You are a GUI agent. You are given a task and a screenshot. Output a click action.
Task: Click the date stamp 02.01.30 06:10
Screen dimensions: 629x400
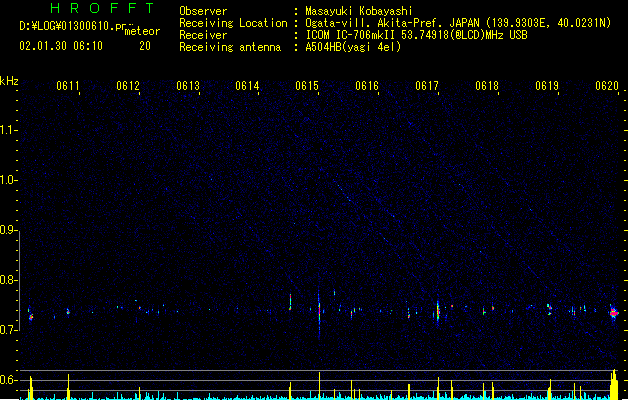61,46
